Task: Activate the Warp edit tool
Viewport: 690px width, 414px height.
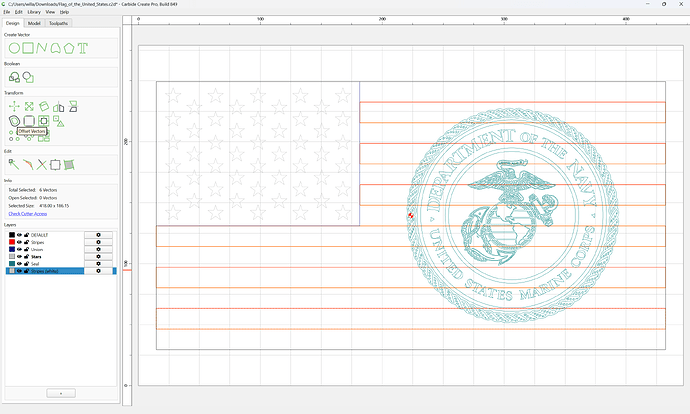Action: point(69,165)
